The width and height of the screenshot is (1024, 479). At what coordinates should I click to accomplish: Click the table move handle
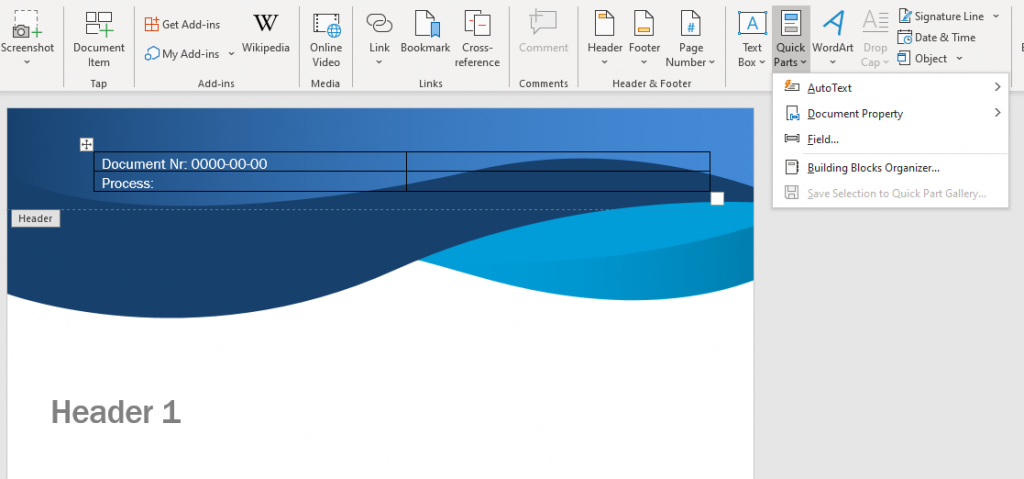86,144
